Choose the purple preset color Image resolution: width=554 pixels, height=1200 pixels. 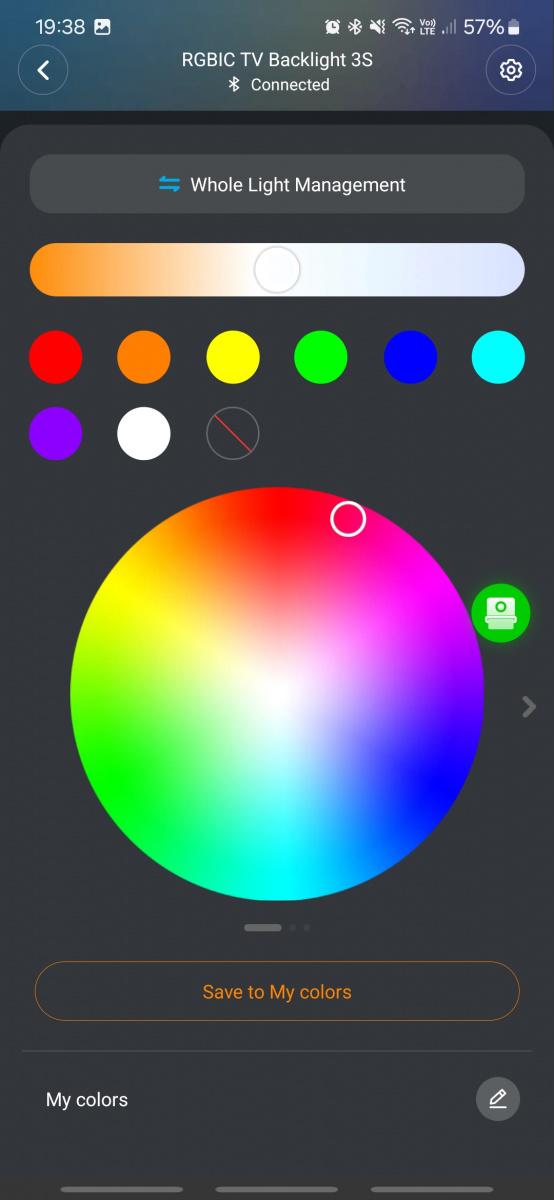point(56,433)
